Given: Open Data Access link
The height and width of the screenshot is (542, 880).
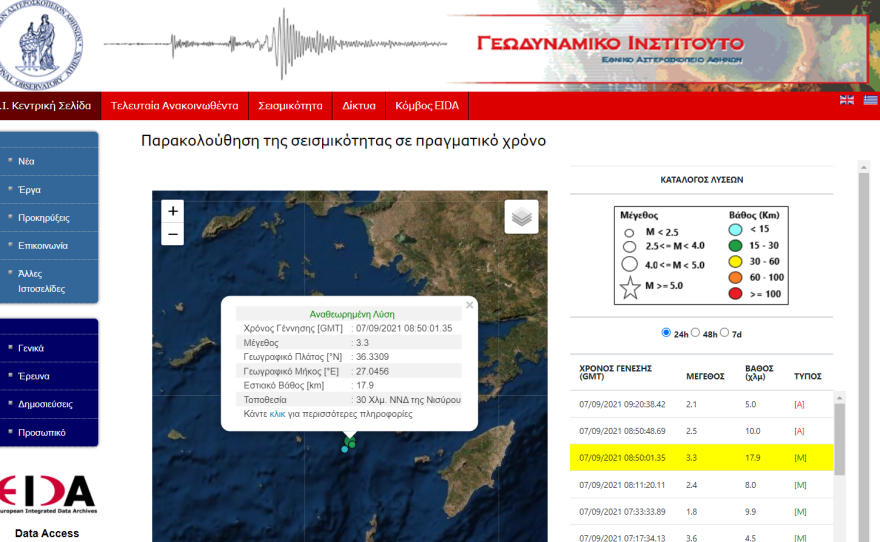Looking at the screenshot, I should 47,534.
